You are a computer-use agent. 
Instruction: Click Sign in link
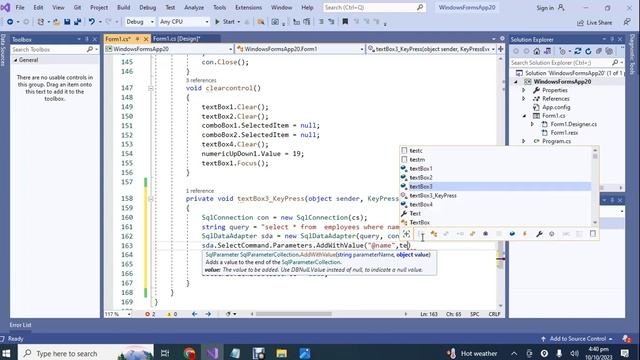pos(545,8)
